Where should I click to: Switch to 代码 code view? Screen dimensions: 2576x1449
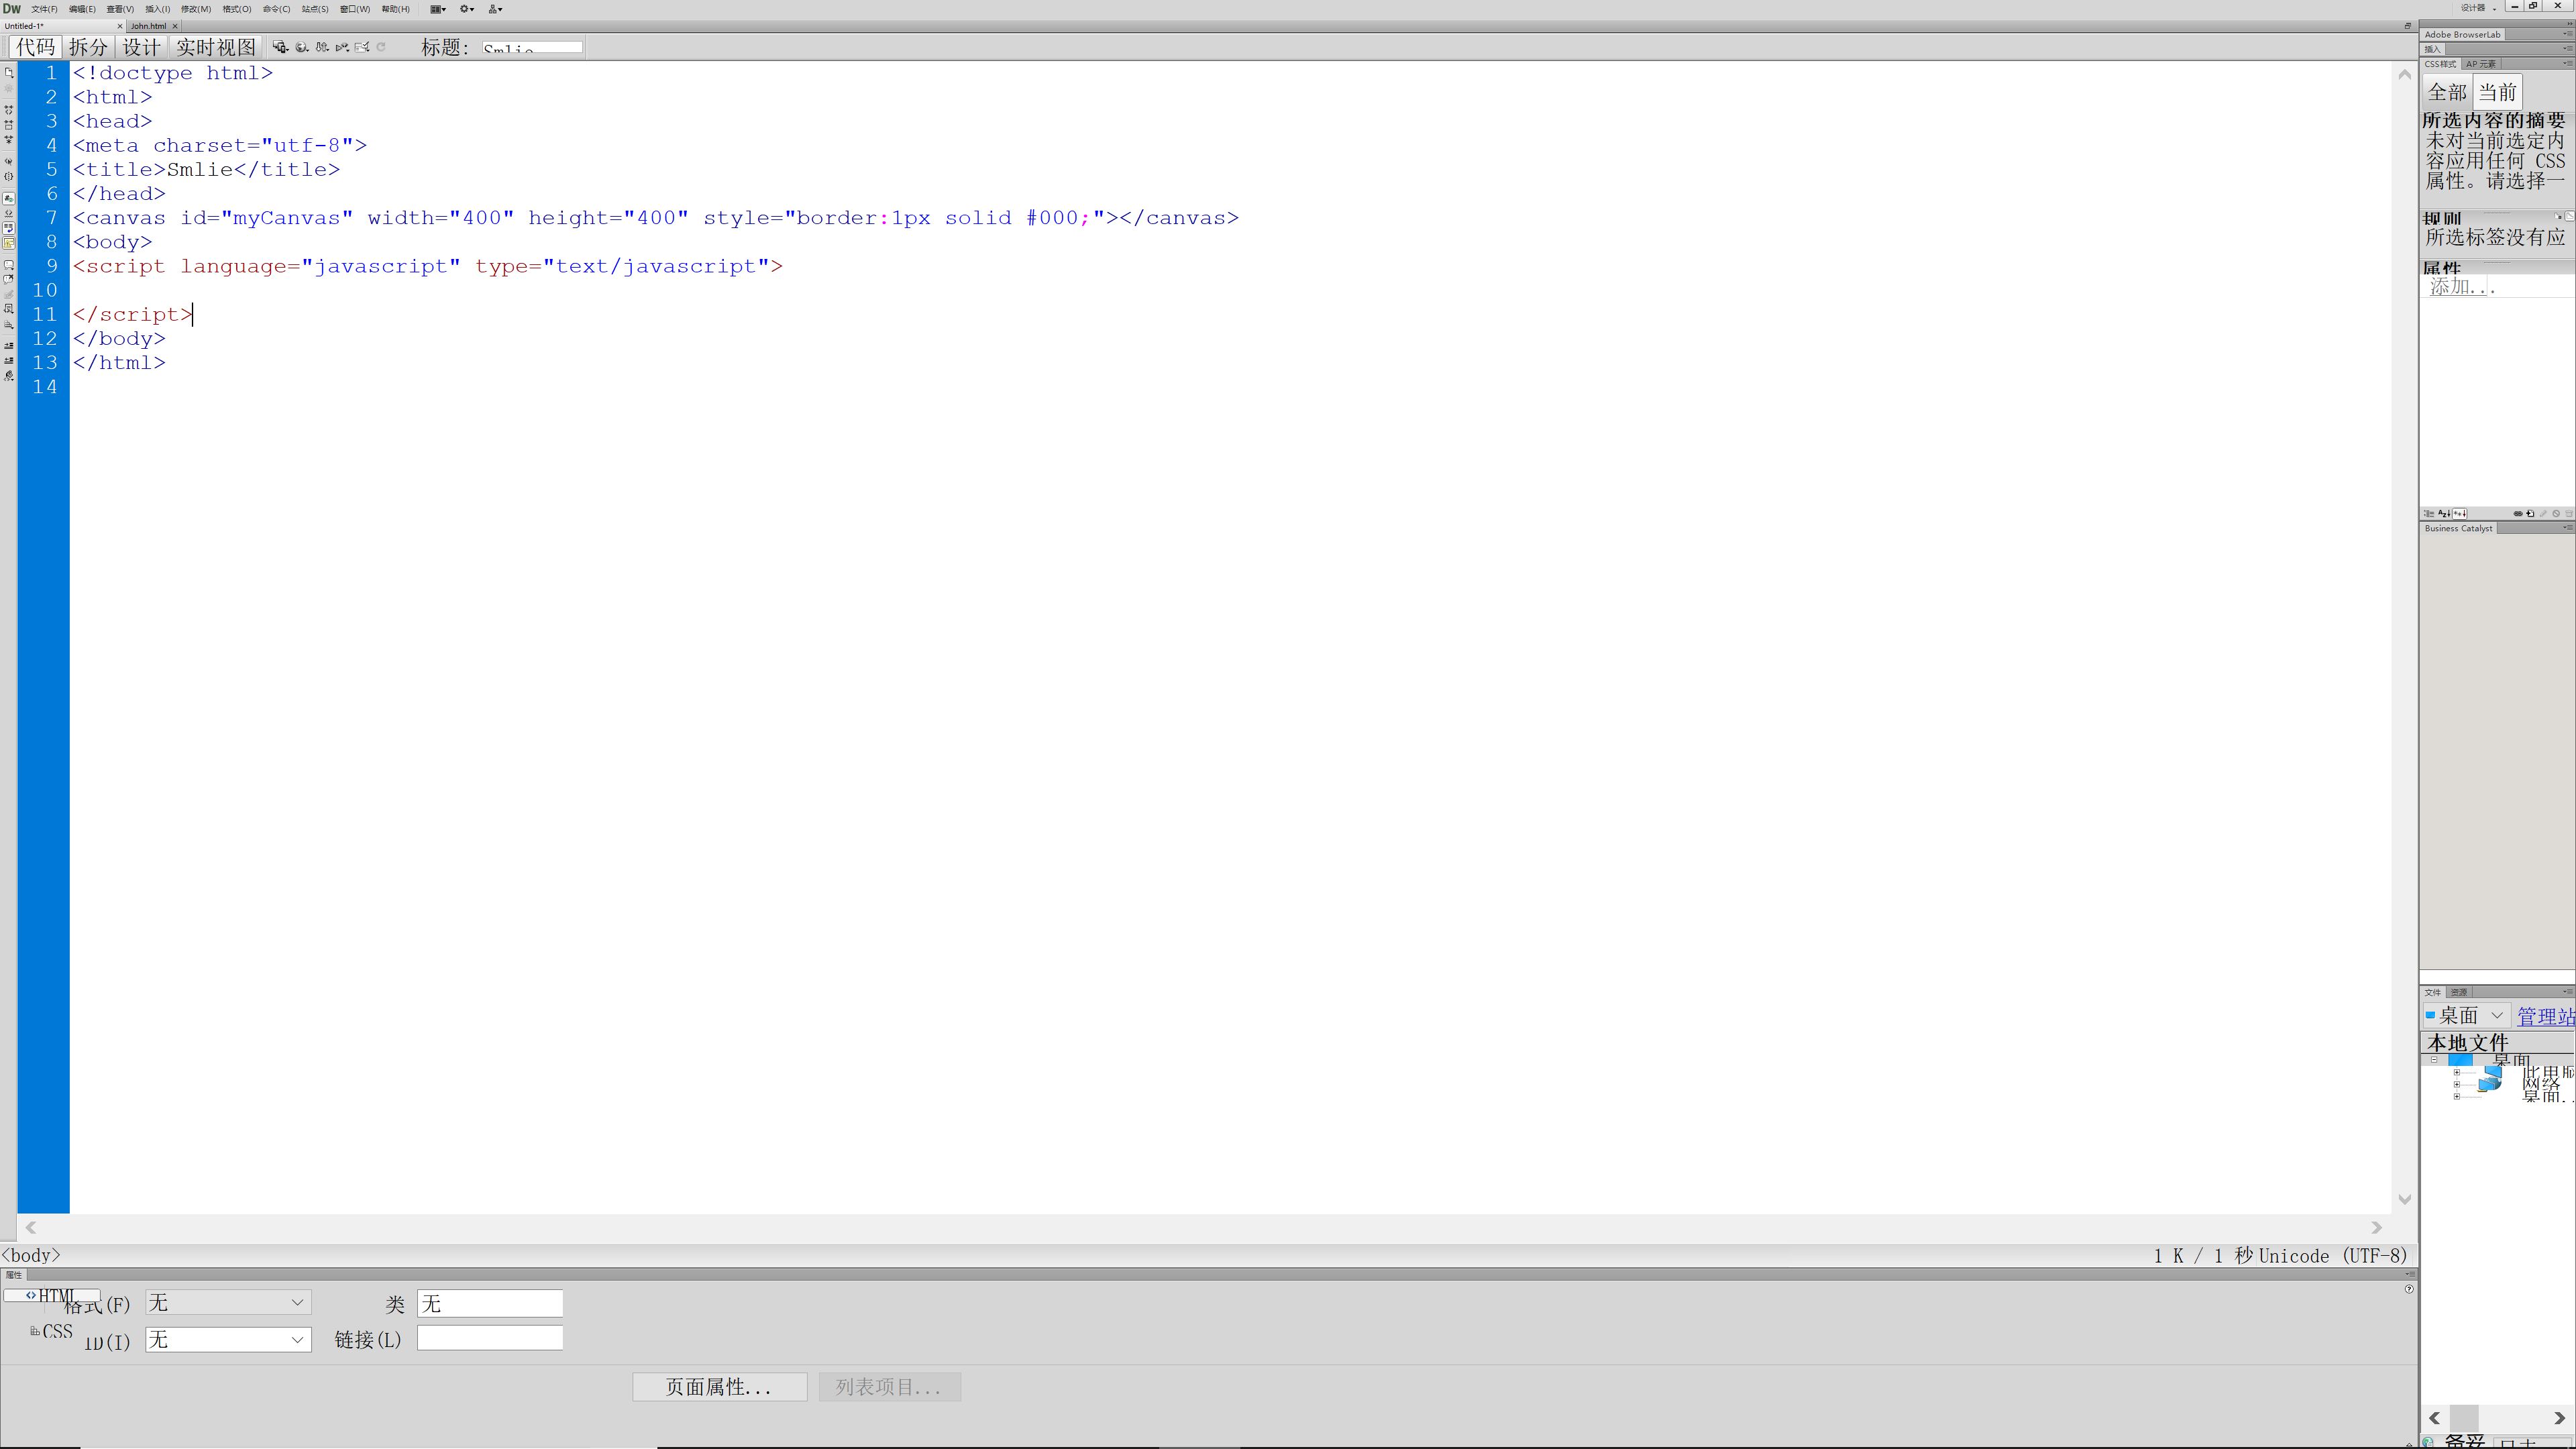tap(36, 47)
